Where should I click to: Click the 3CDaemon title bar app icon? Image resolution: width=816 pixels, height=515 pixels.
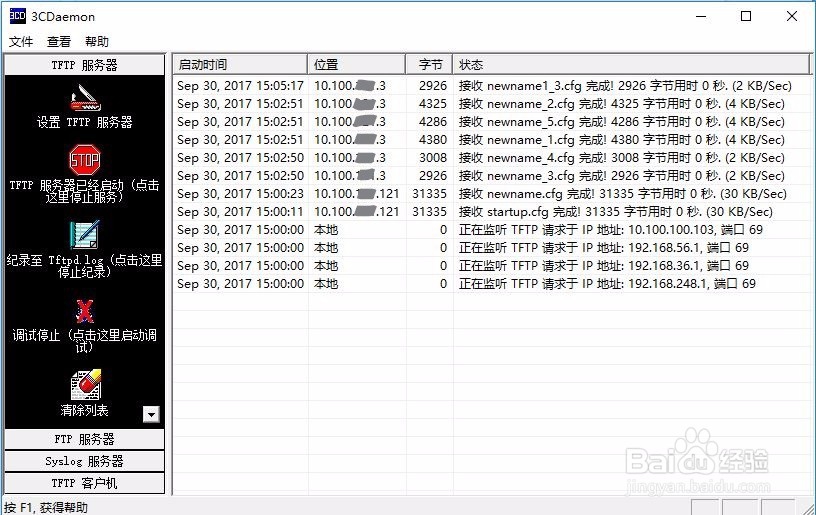[17, 16]
